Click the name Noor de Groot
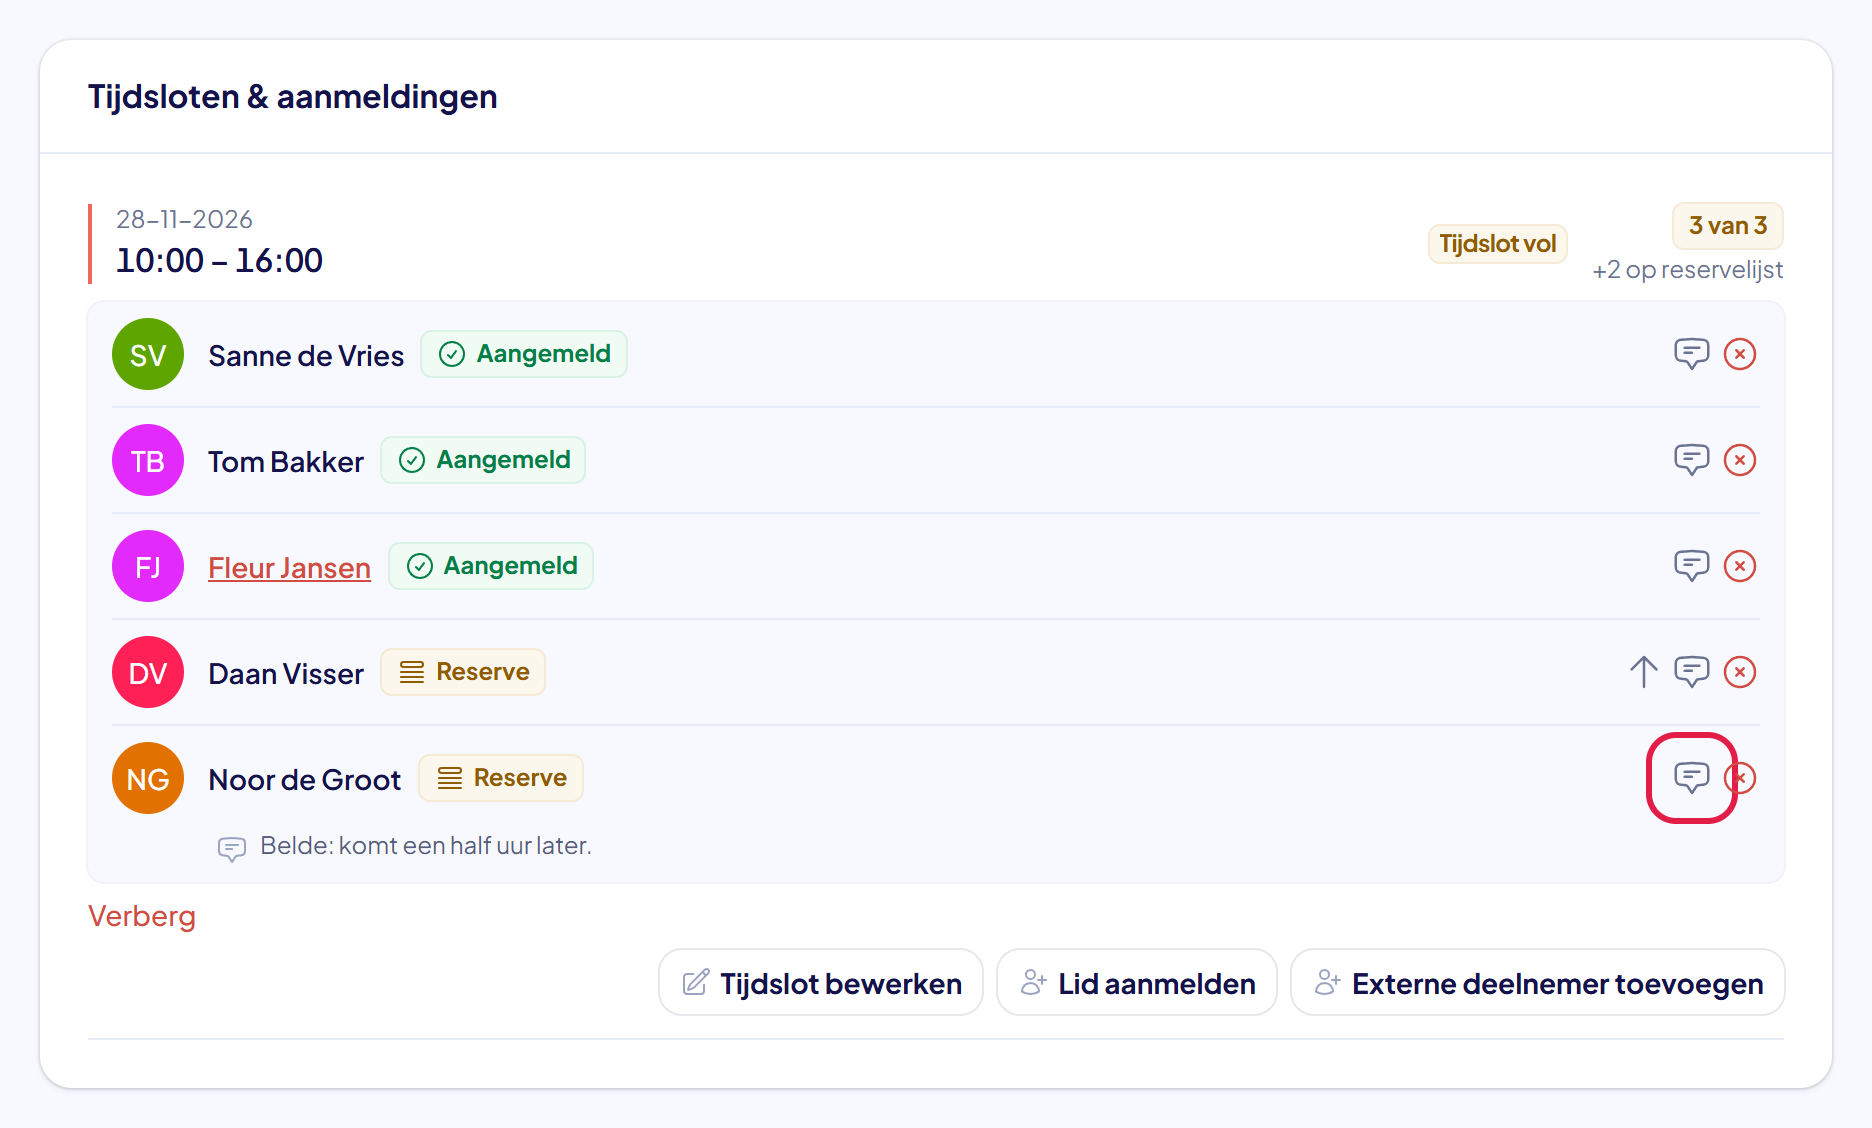Screen dimensions: 1872x1128 point(305,780)
